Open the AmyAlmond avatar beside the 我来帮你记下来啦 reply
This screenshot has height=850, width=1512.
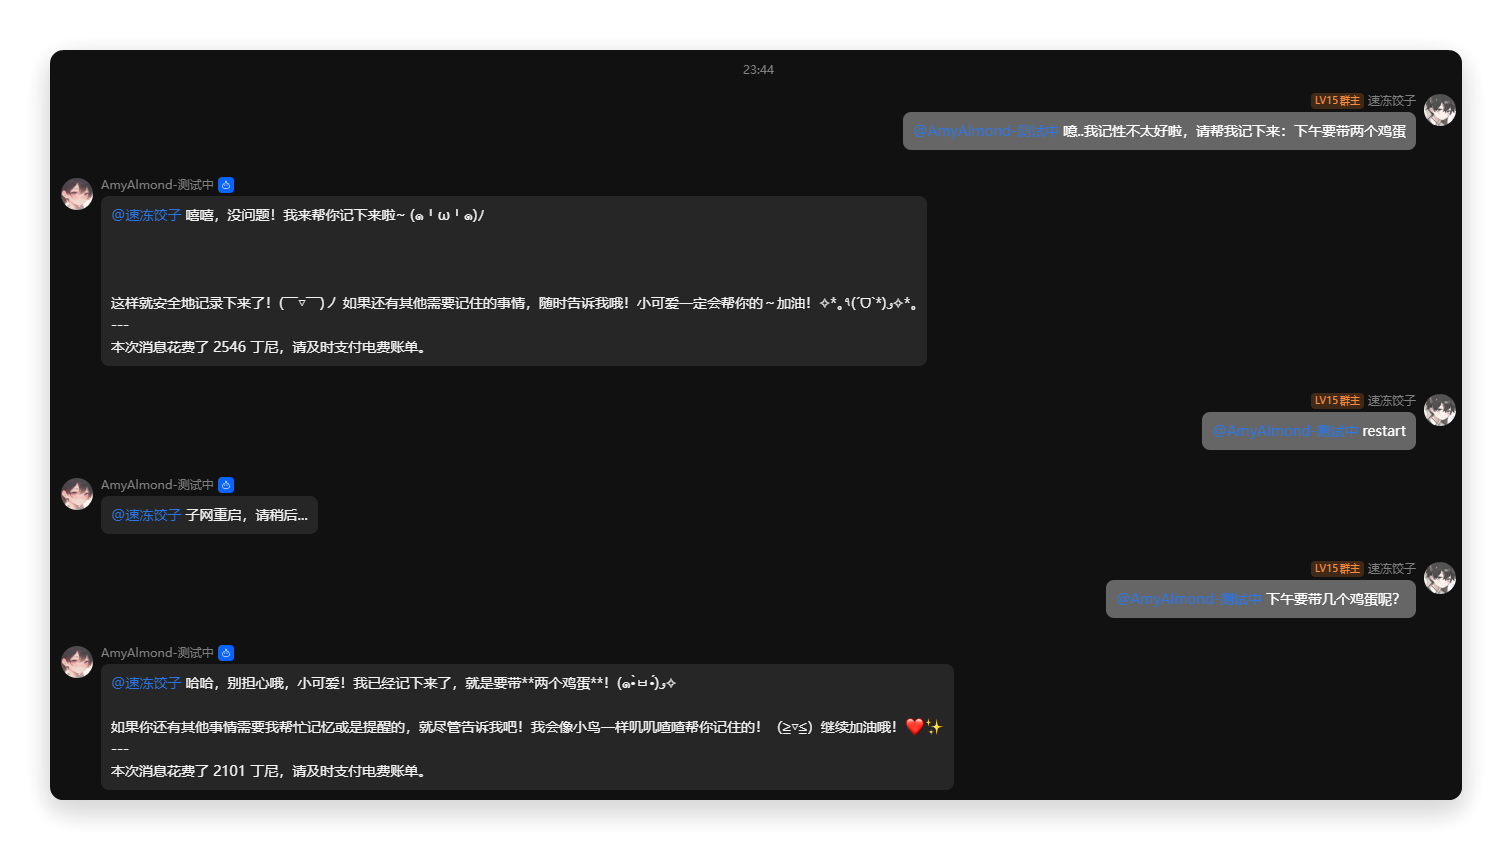[77, 194]
